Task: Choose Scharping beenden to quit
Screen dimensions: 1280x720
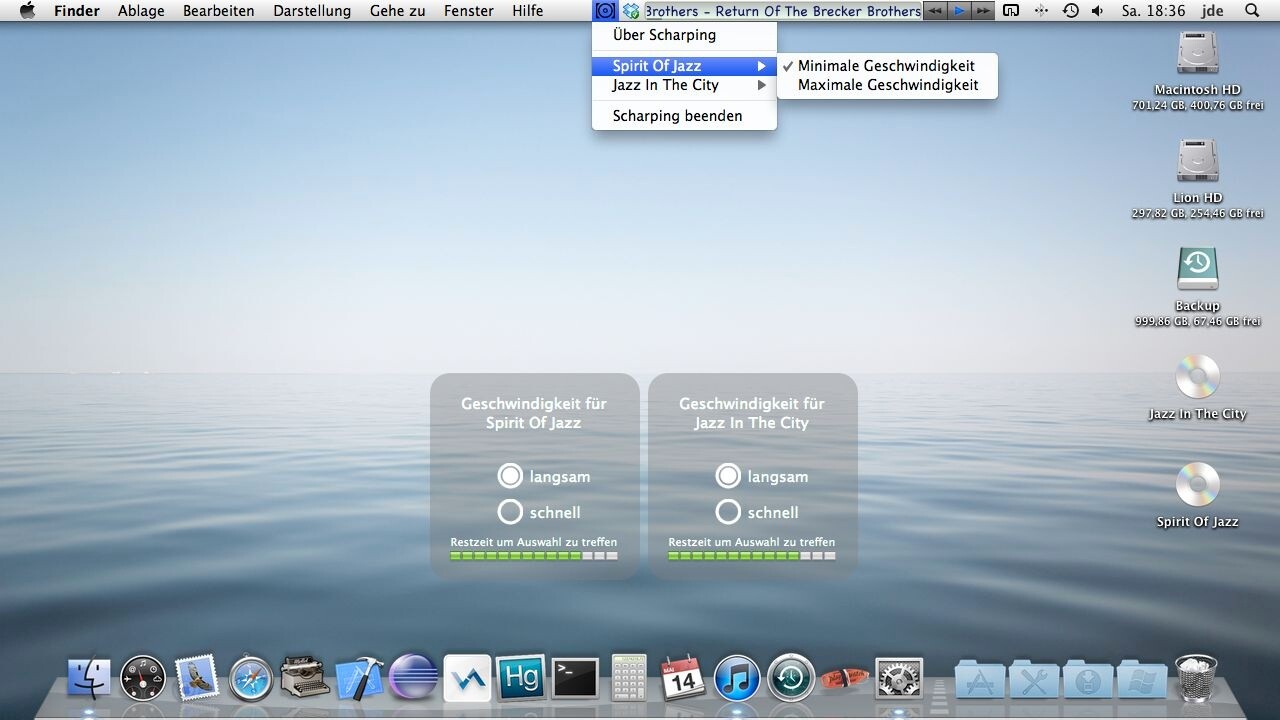Action: point(684,116)
